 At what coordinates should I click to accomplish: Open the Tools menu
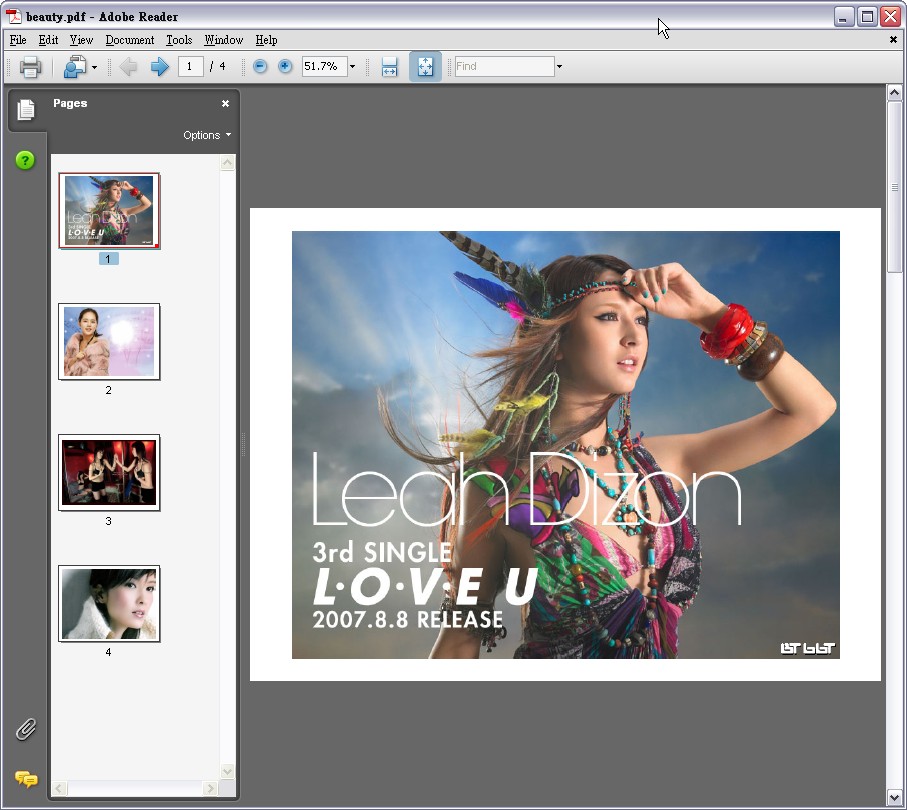coord(179,40)
